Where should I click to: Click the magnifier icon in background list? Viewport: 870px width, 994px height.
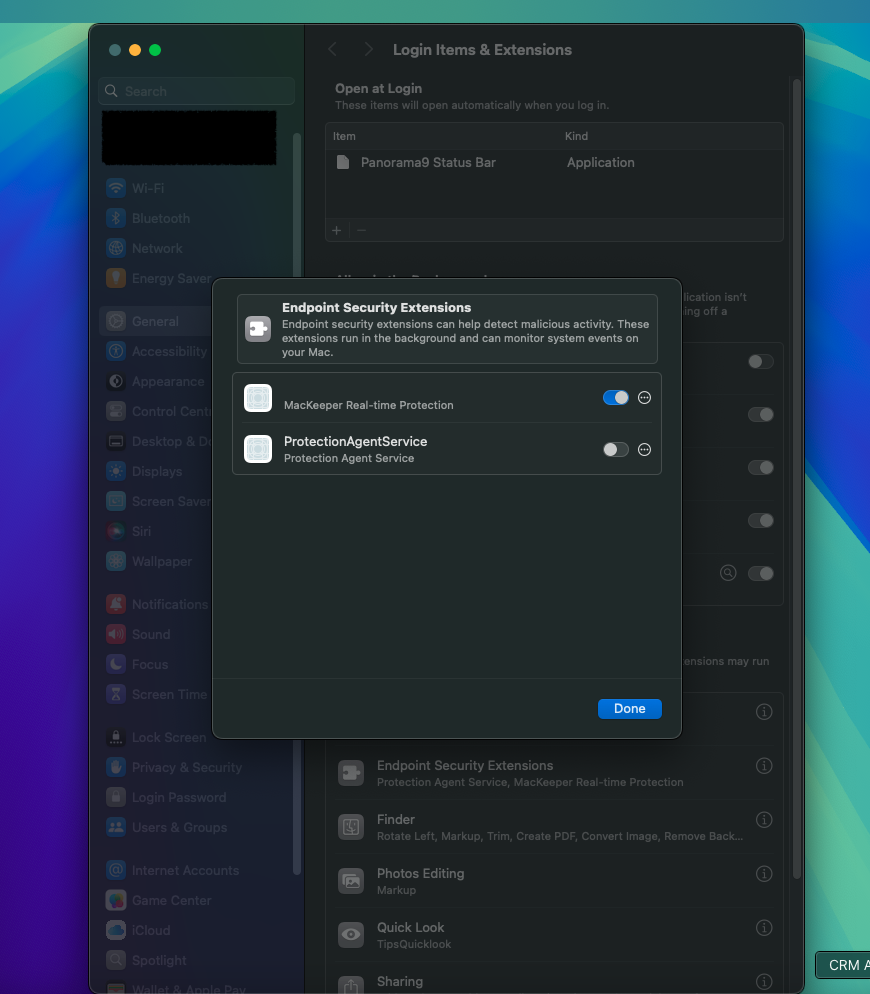728,573
